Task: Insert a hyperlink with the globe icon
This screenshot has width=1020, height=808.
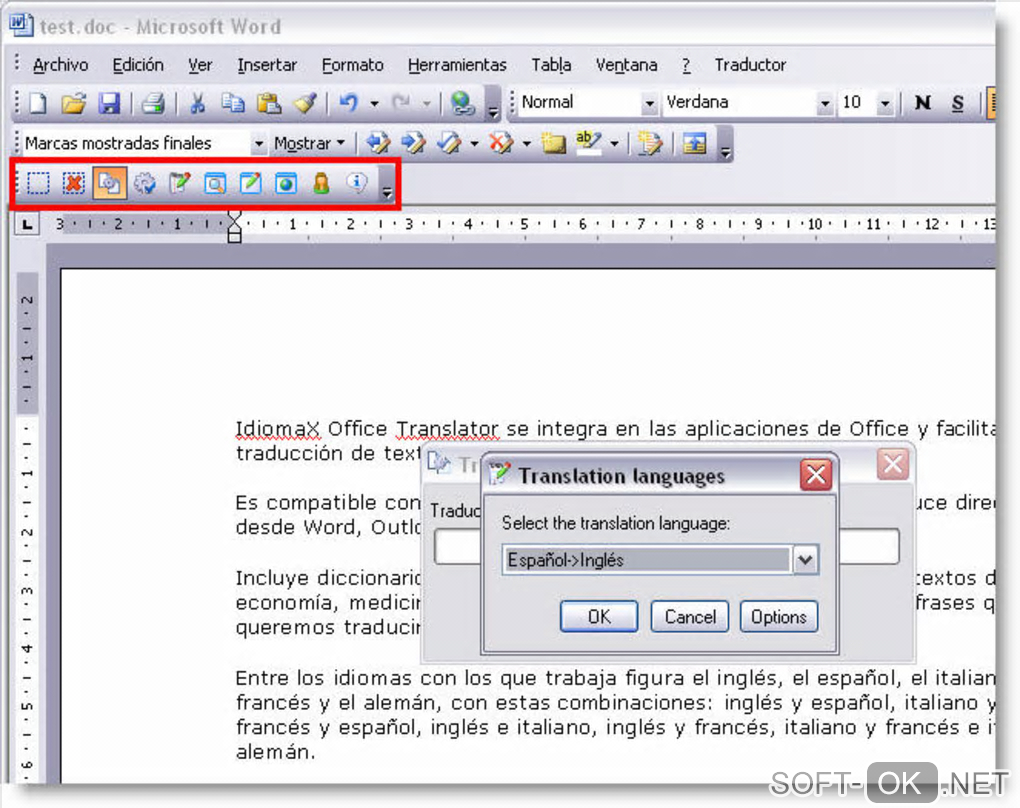Action: [x=462, y=103]
